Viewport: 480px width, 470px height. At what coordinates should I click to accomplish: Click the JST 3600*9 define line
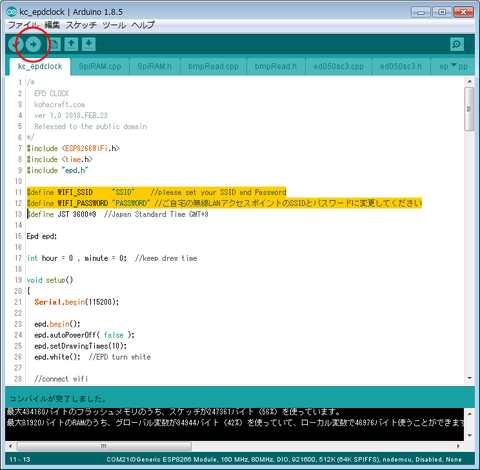(x=118, y=214)
